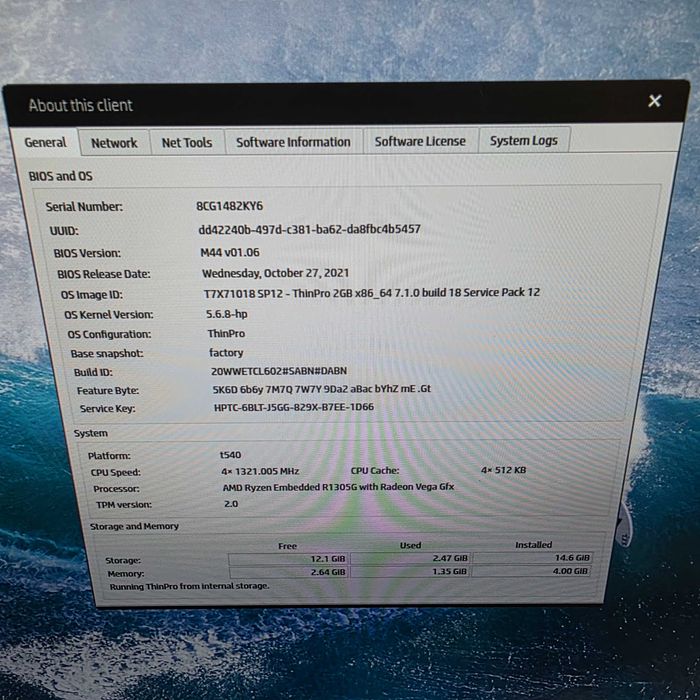Click OS Configuration value ThinPro
The image size is (700, 700).
[226, 333]
